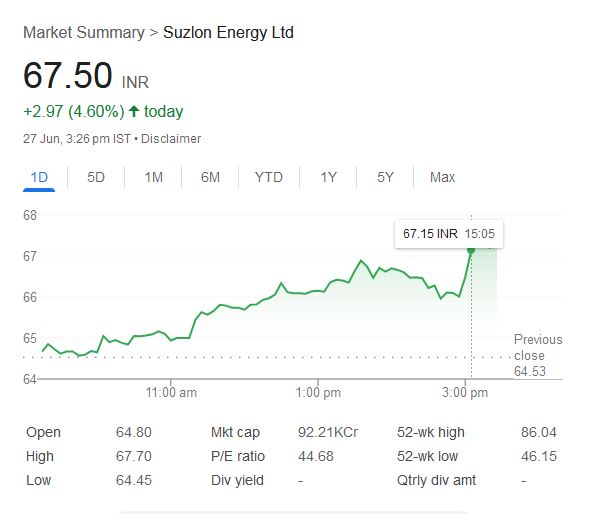Switch to the 5D tab
This screenshot has height=514, width=614.
click(96, 177)
